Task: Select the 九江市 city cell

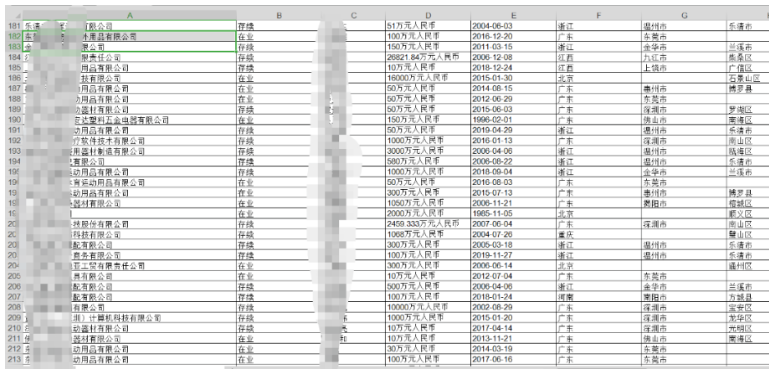Action: [684, 57]
